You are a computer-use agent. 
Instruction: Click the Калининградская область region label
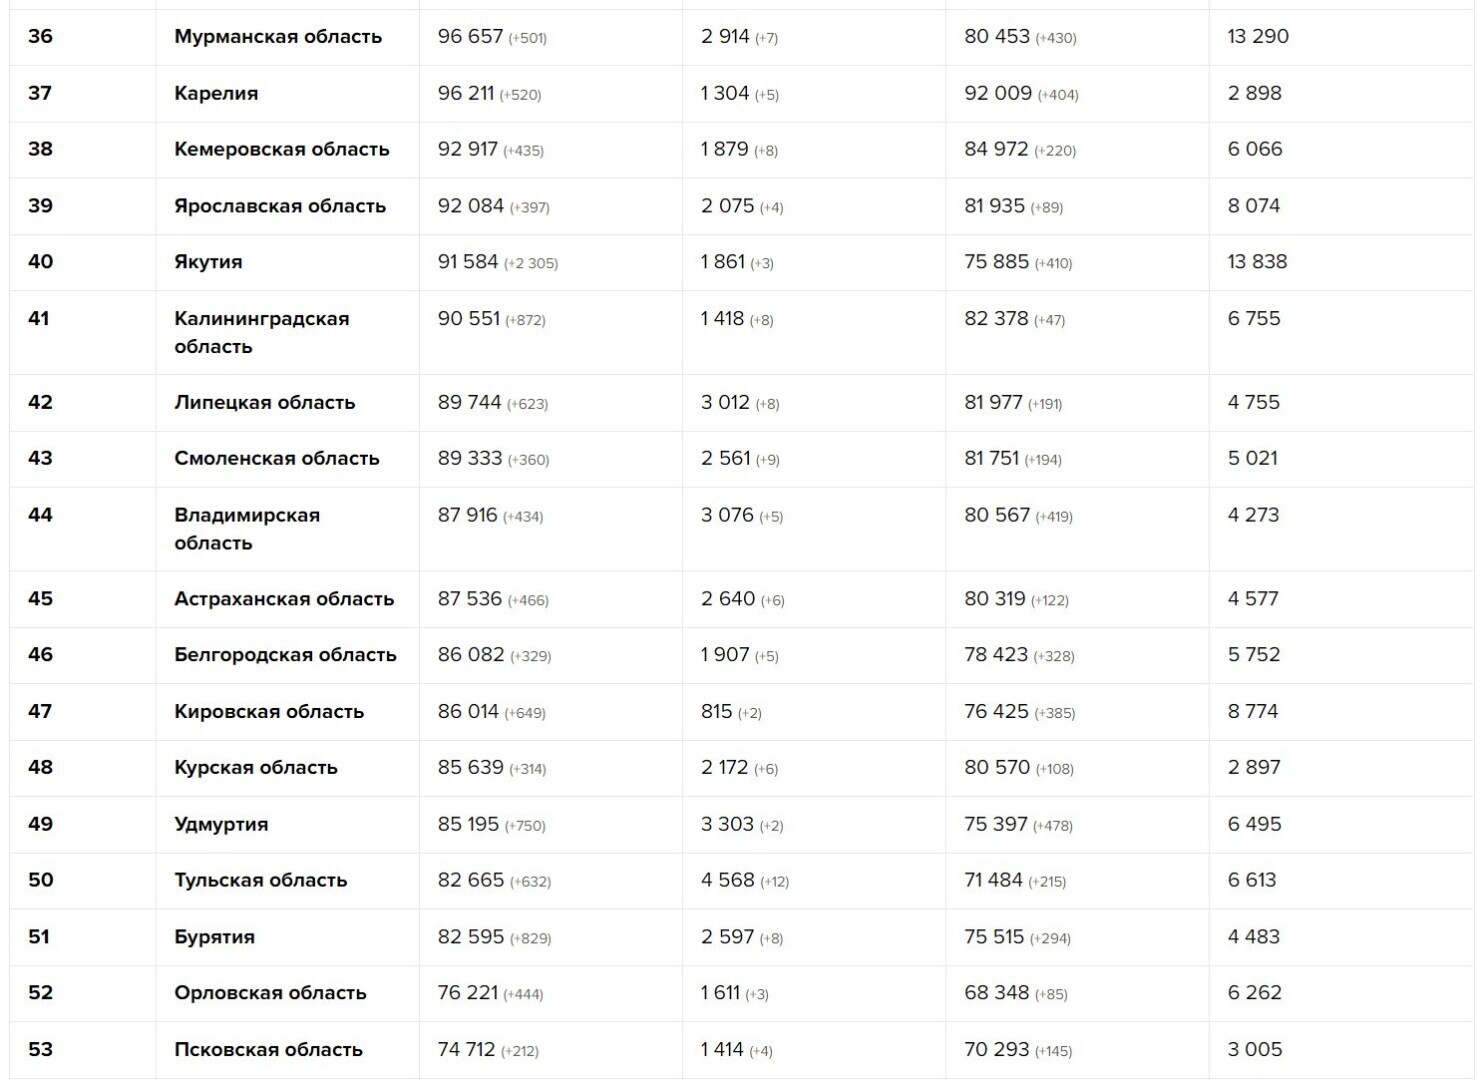[262, 332]
